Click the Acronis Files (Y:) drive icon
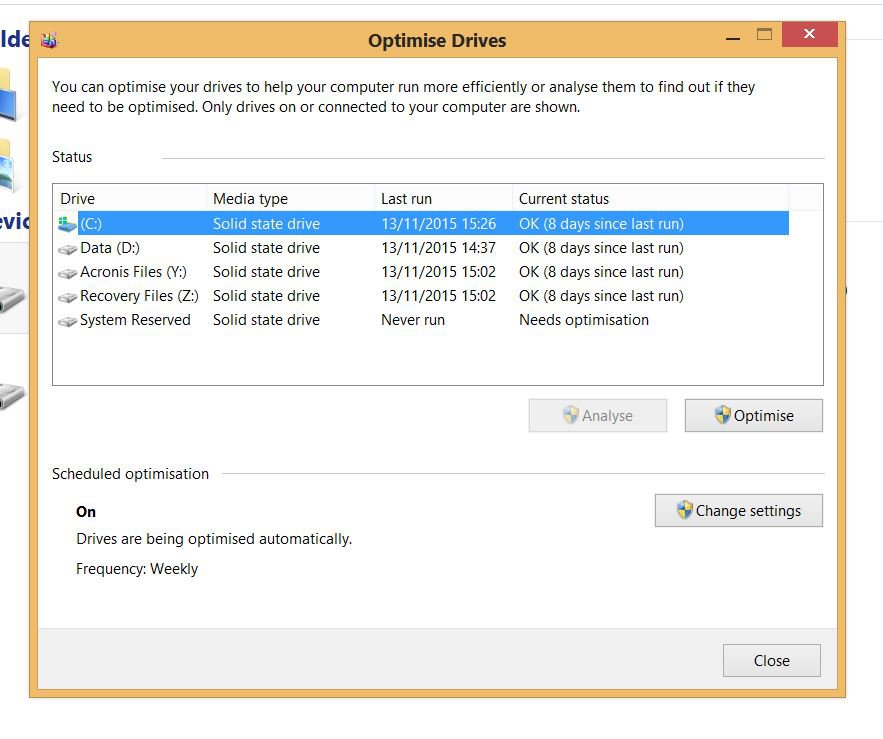The image size is (883, 739). (67, 273)
